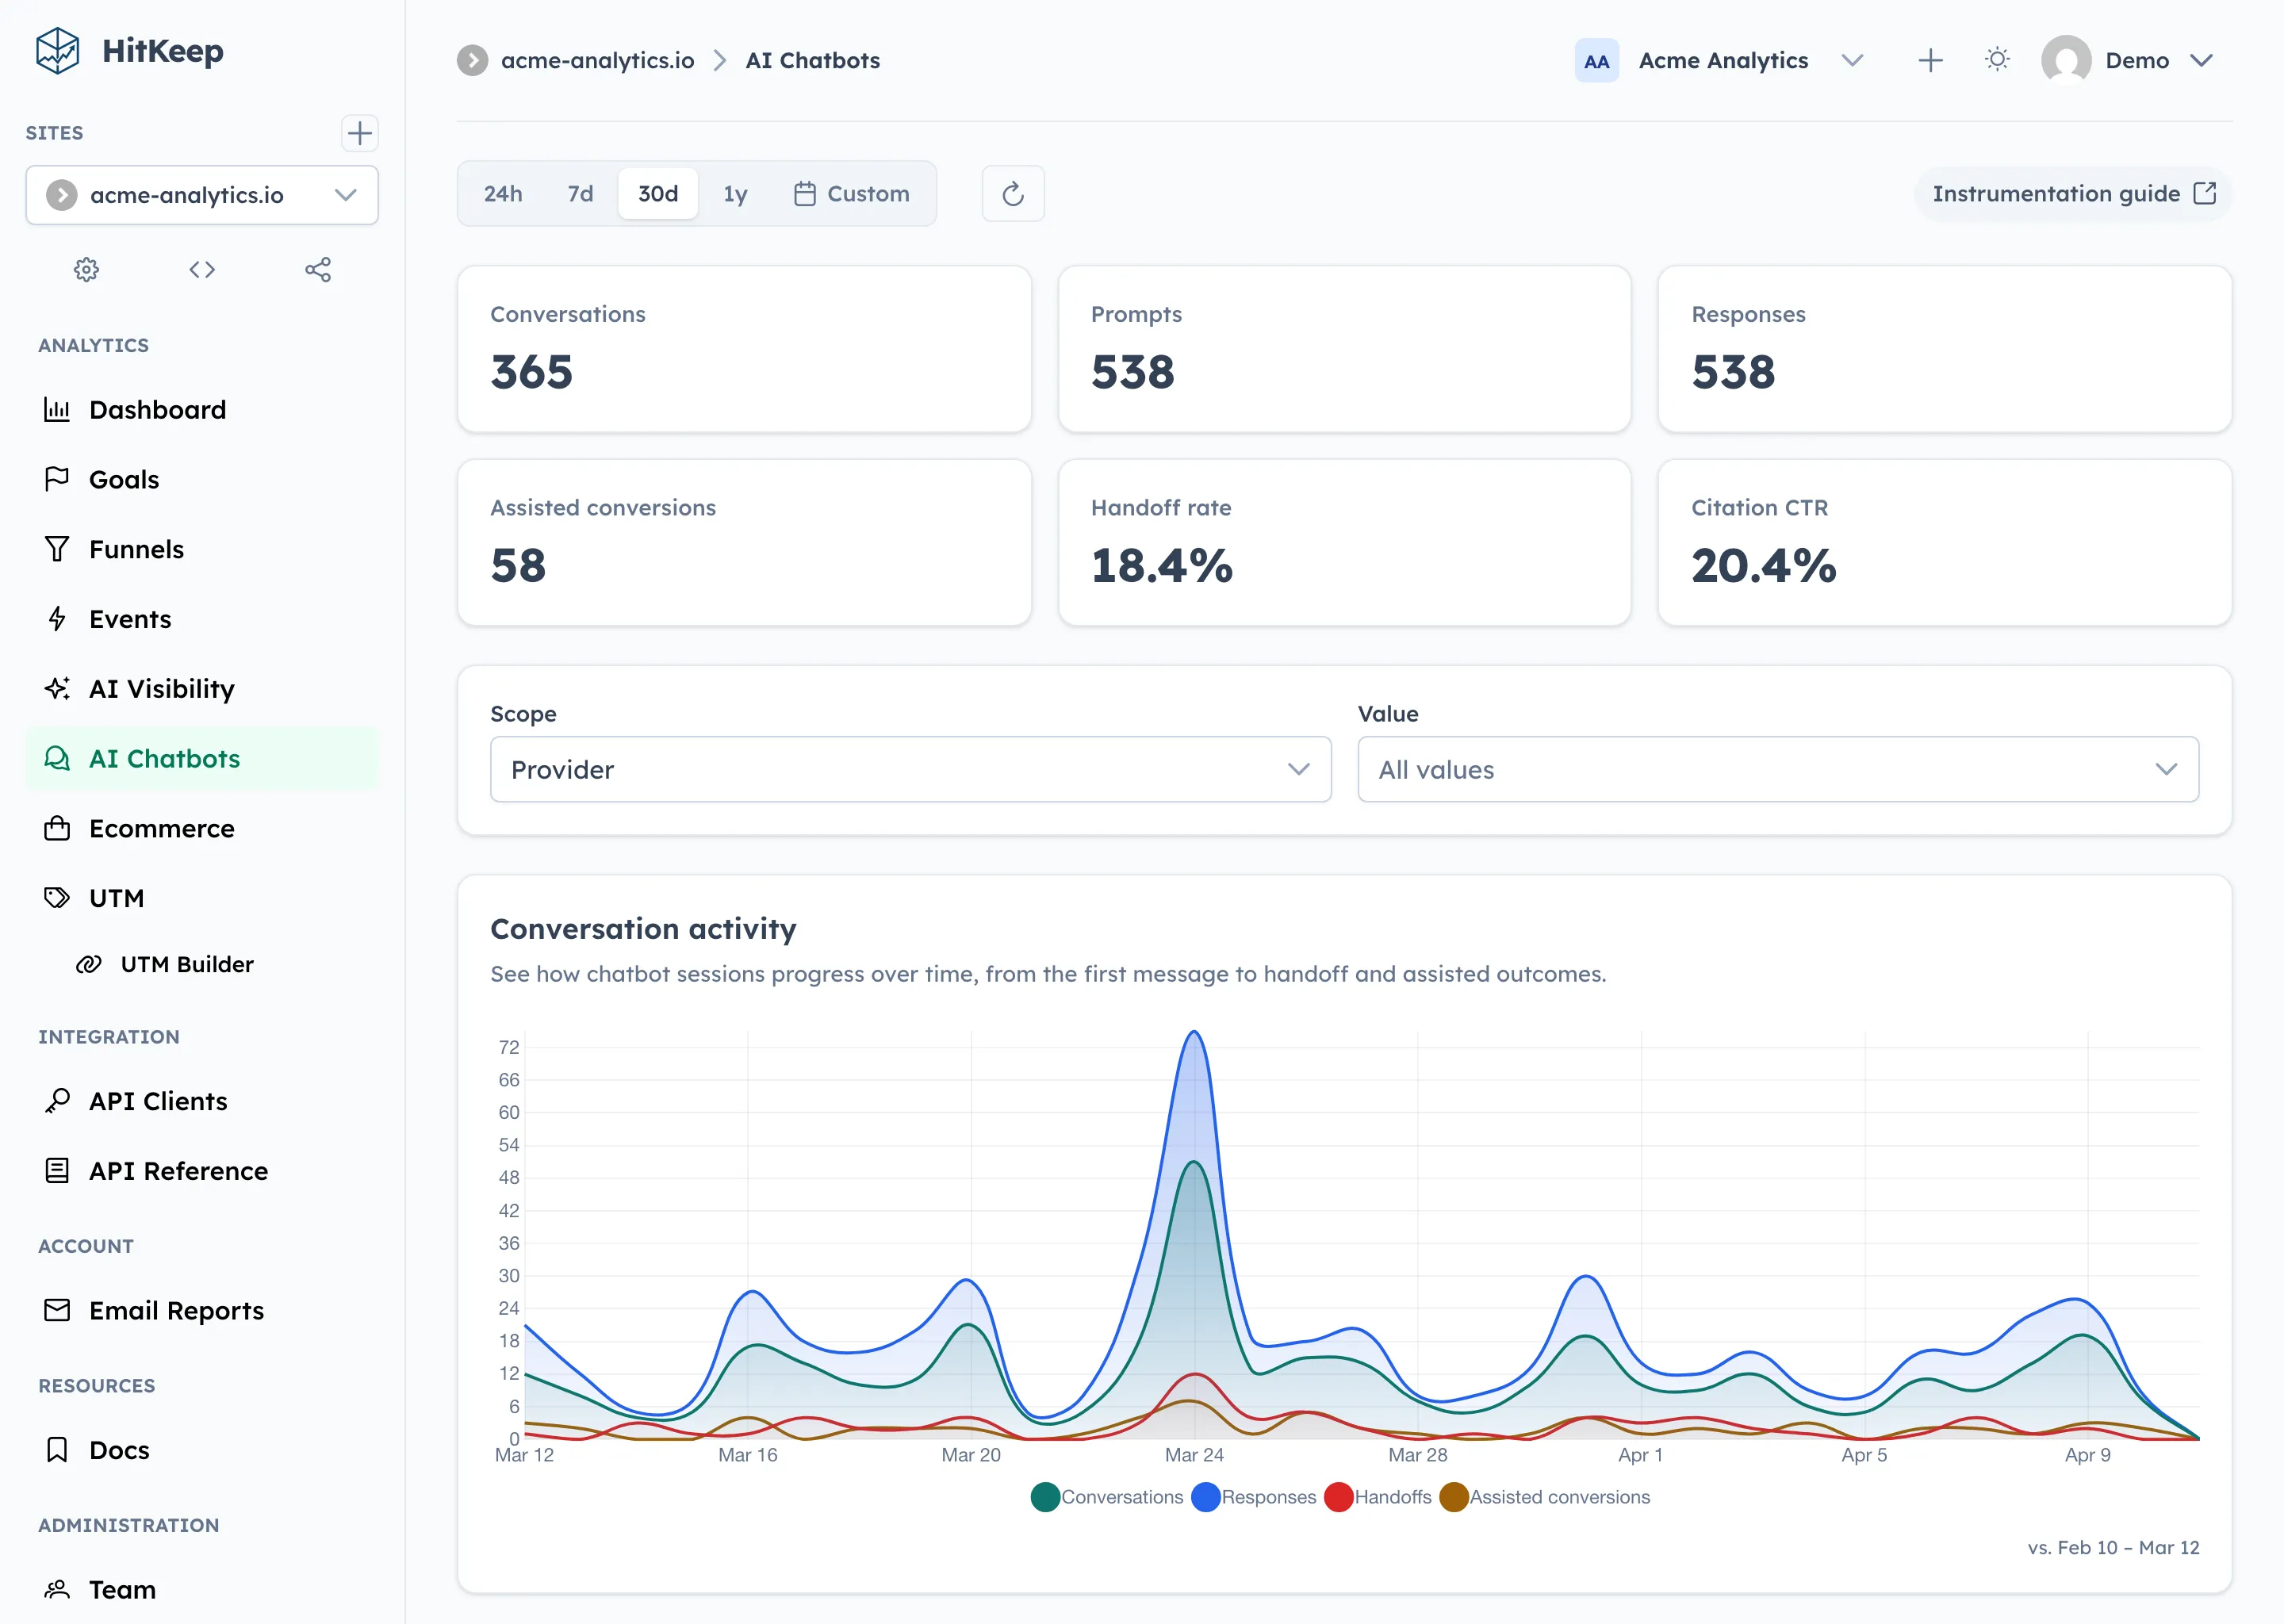Click the Conversations legend color dot

1046,1497
